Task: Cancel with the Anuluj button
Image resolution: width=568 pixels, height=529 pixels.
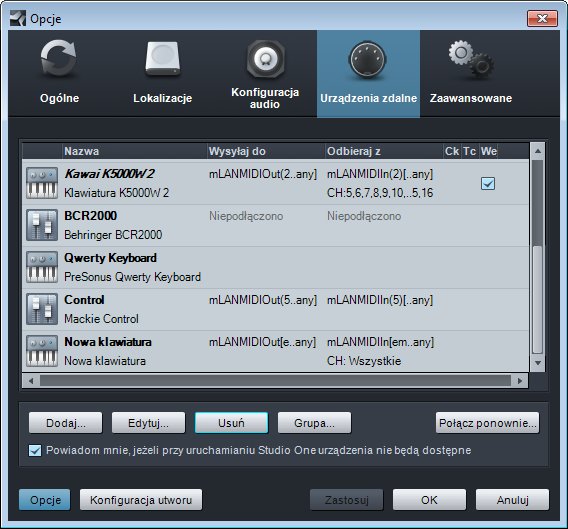Action: [513, 500]
